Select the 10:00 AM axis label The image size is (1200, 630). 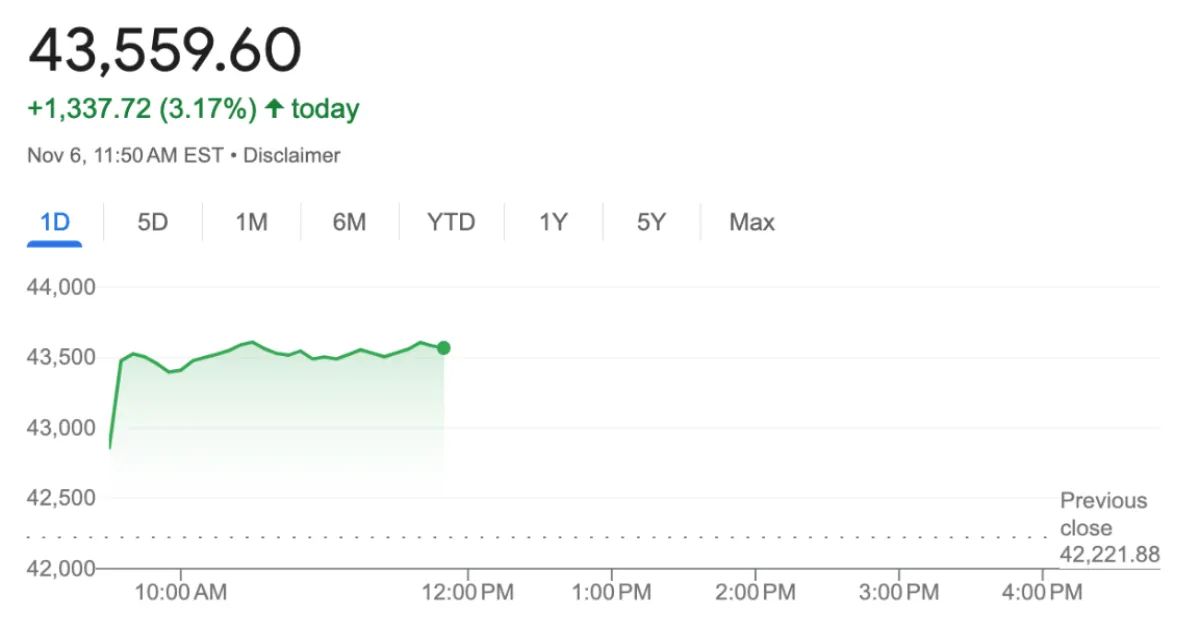(x=182, y=592)
